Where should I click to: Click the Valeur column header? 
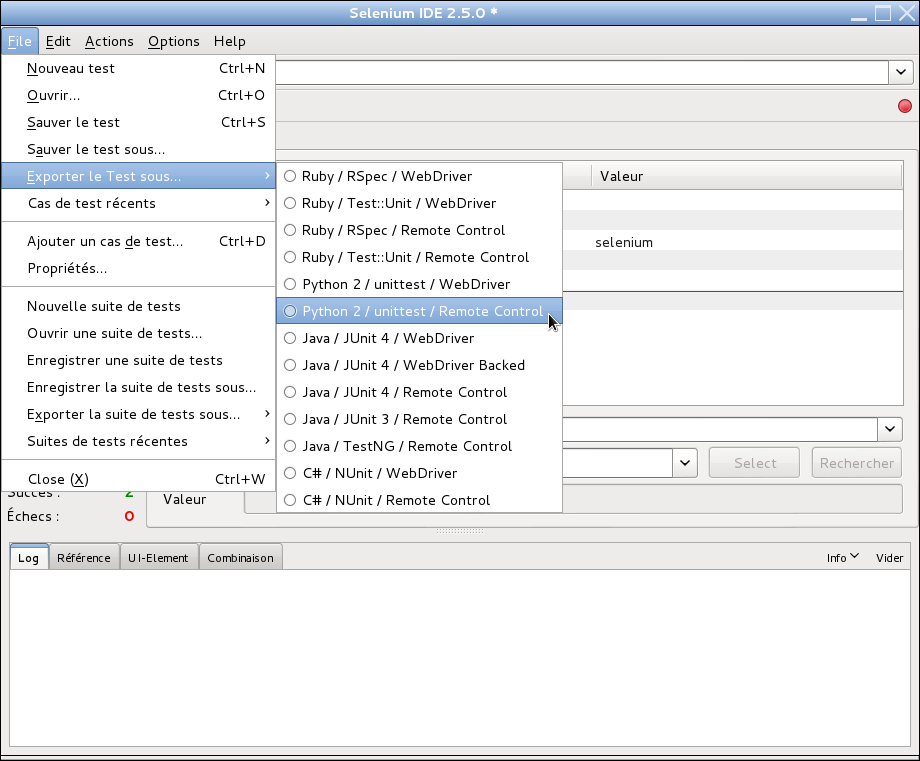tap(746, 176)
